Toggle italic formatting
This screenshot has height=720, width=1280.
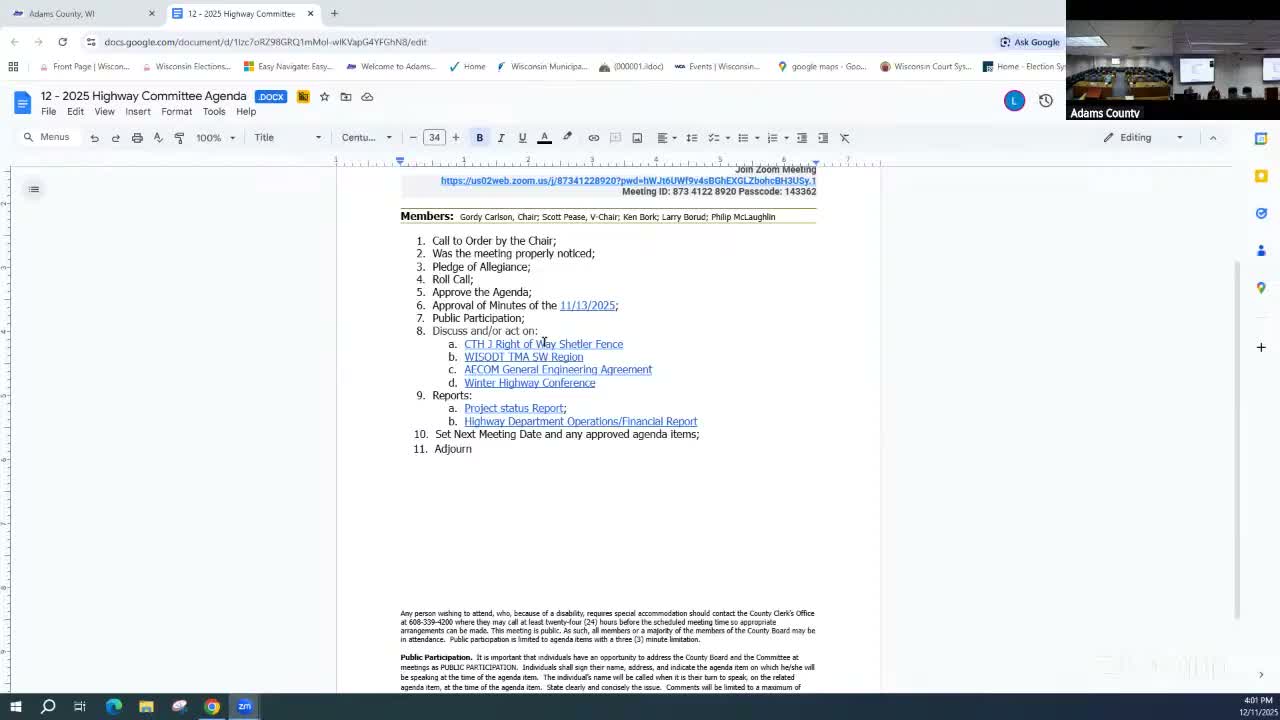coord(501,138)
